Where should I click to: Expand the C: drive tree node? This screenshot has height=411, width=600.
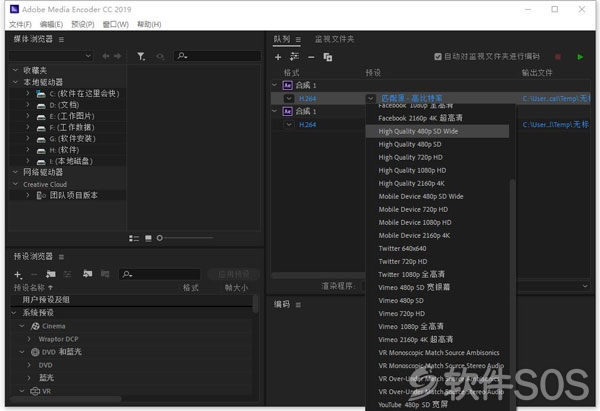coord(28,93)
